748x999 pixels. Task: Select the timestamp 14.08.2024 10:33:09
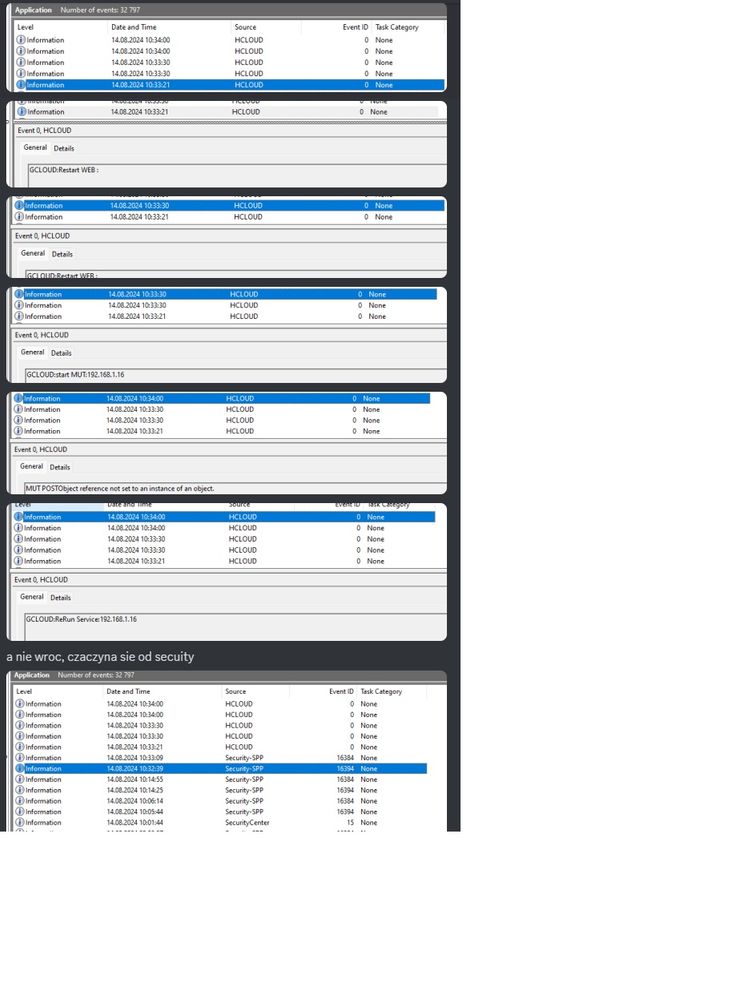point(134,758)
